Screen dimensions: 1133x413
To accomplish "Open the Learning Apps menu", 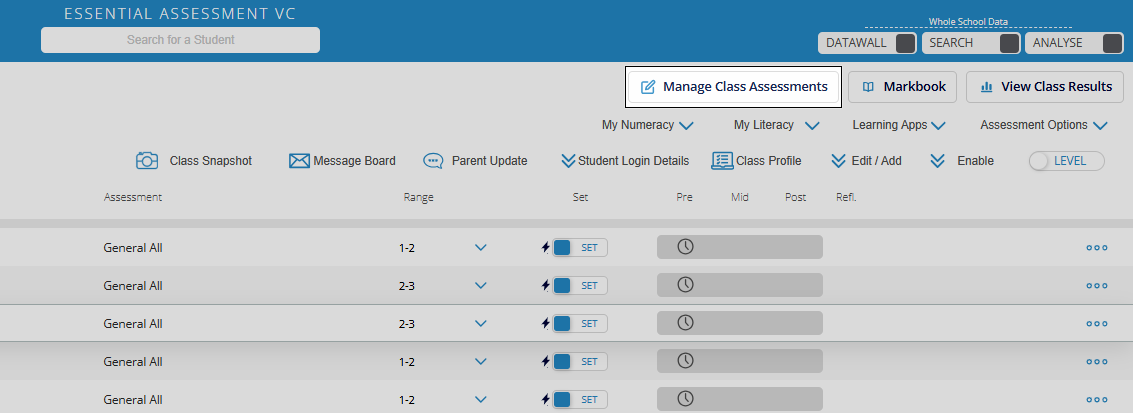I will [x=899, y=125].
